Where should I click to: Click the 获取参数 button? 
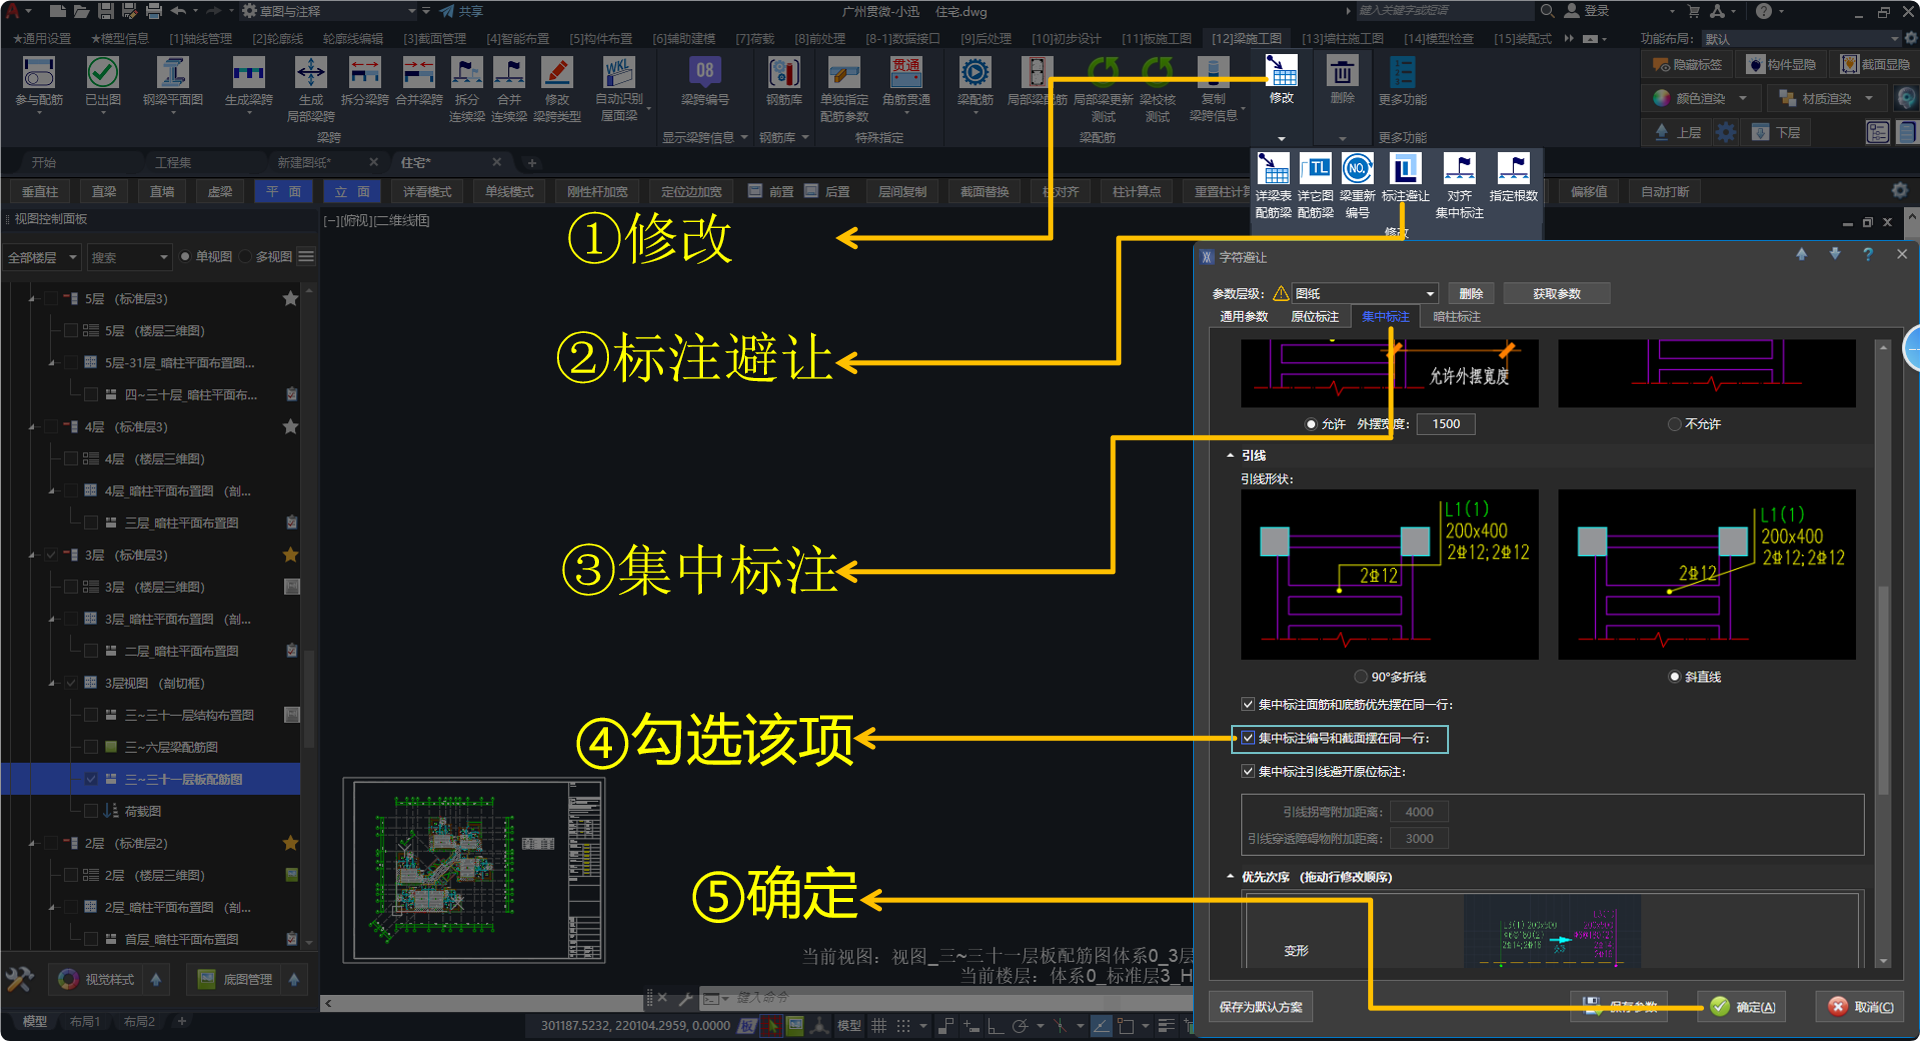click(x=1556, y=294)
